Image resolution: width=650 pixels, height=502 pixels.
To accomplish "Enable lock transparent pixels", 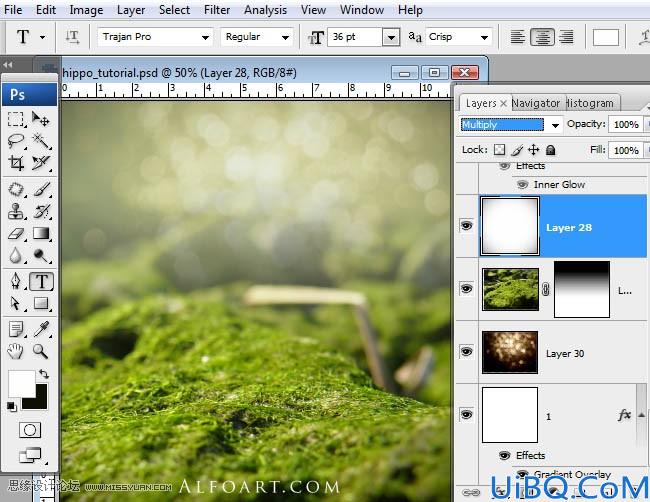I will point(500,150).
